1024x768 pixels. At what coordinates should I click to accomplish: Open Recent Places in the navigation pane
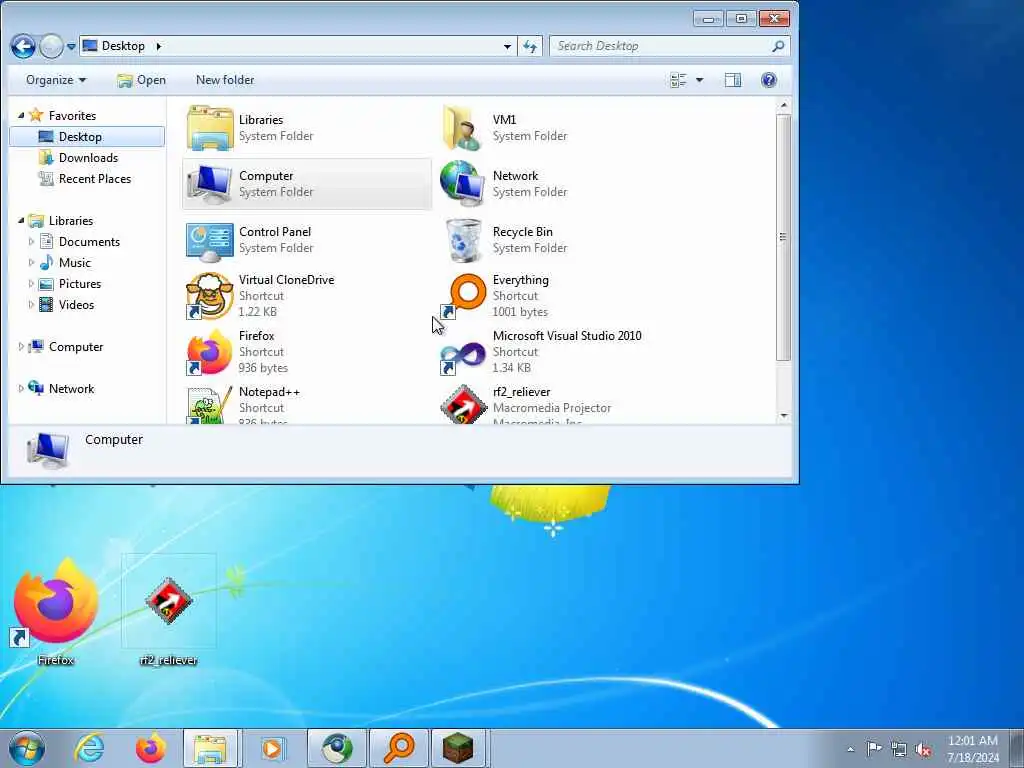tap(95, 178)
